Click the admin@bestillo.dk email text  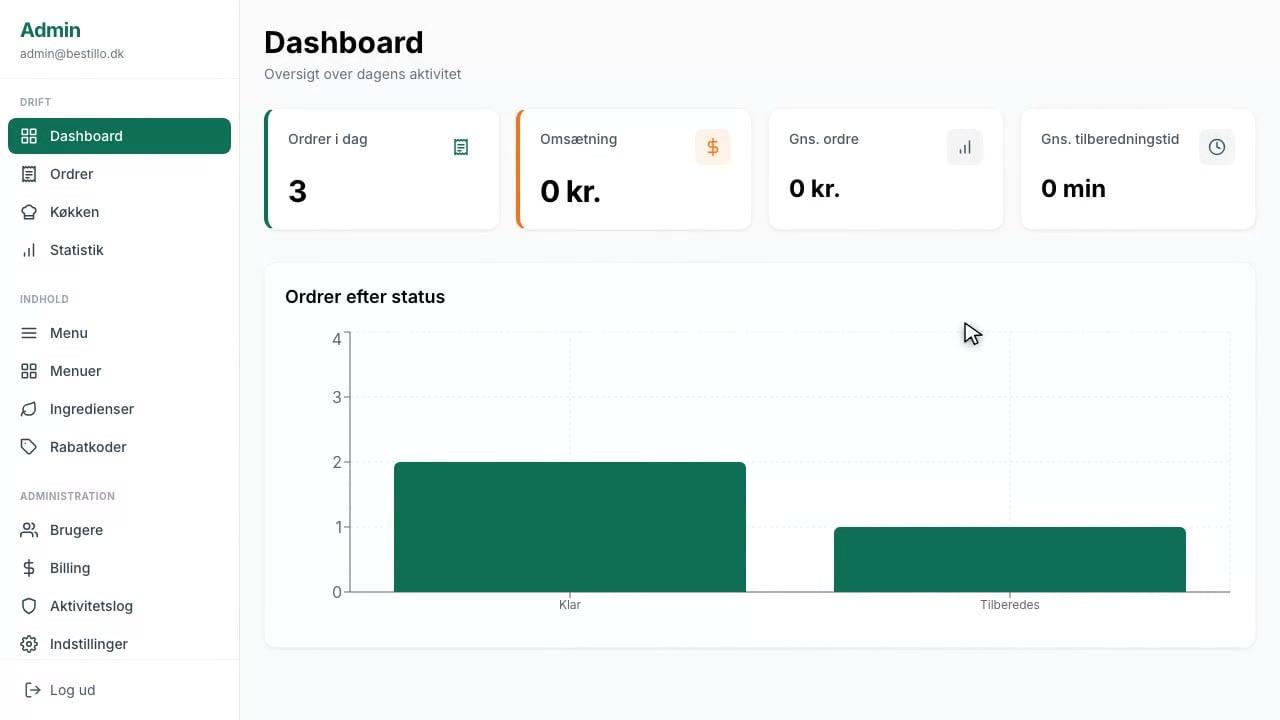click(x=72, y=54)
